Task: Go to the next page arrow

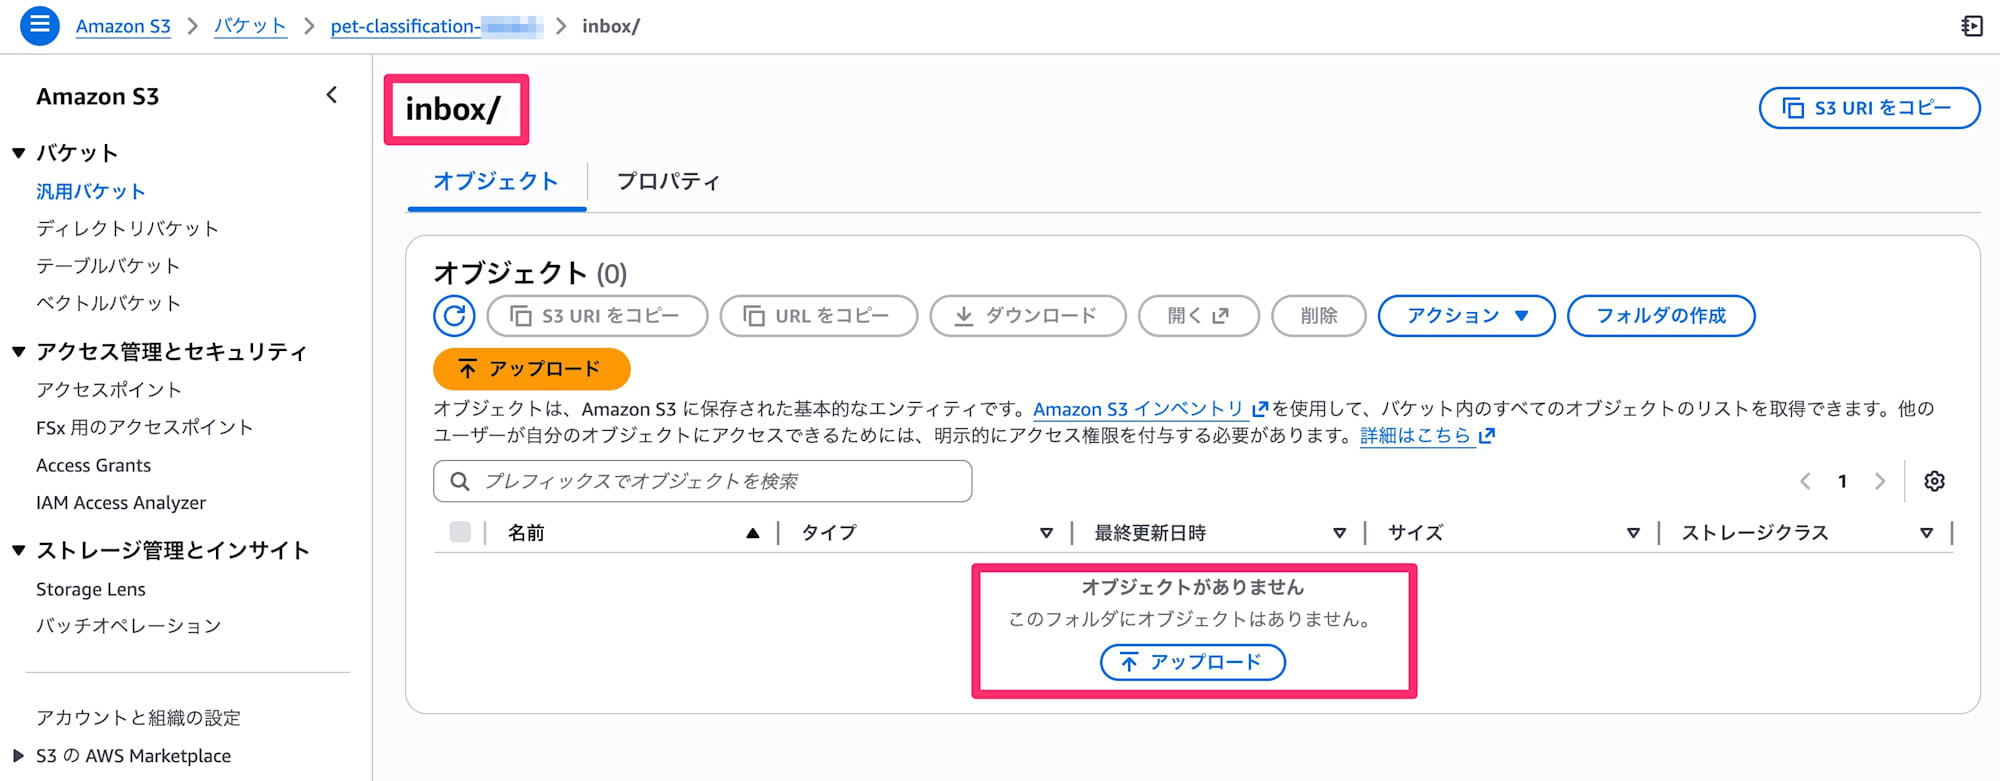Action: pyautogui.click(x=1880, y=481)
